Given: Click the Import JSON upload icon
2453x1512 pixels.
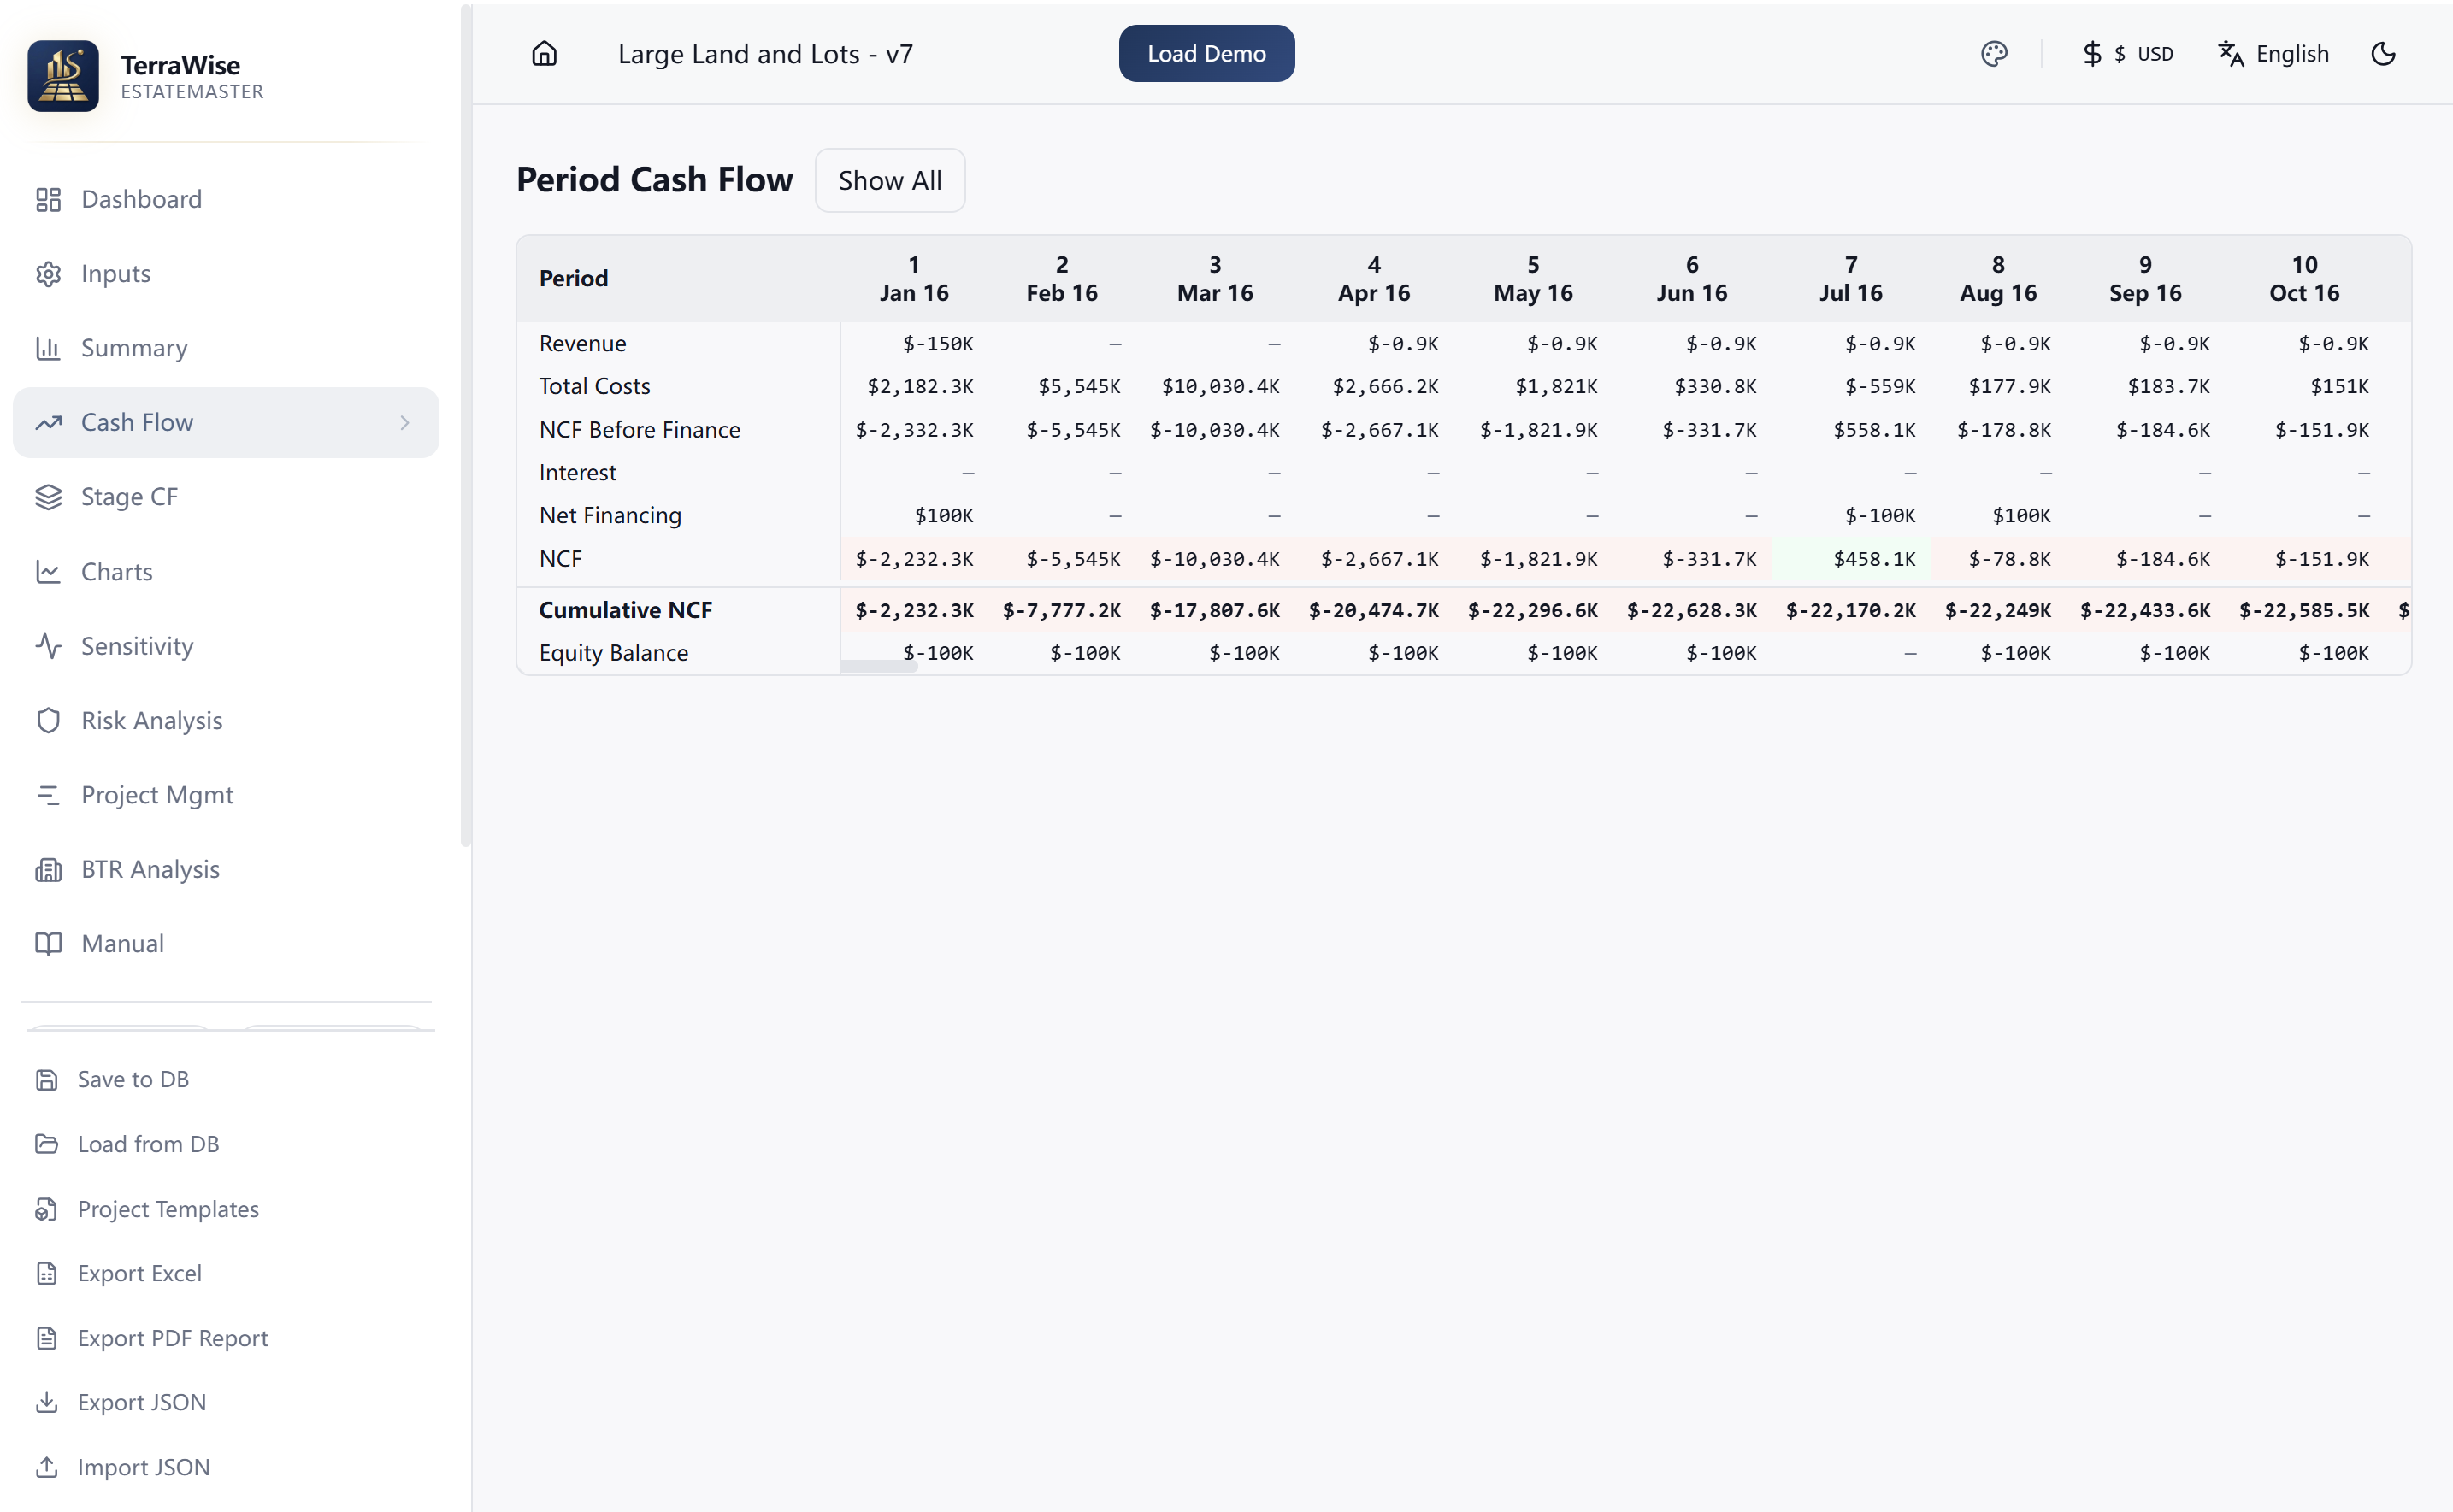Looking at the screenshot, I should pyautogui.click(x=47, y=1467).
